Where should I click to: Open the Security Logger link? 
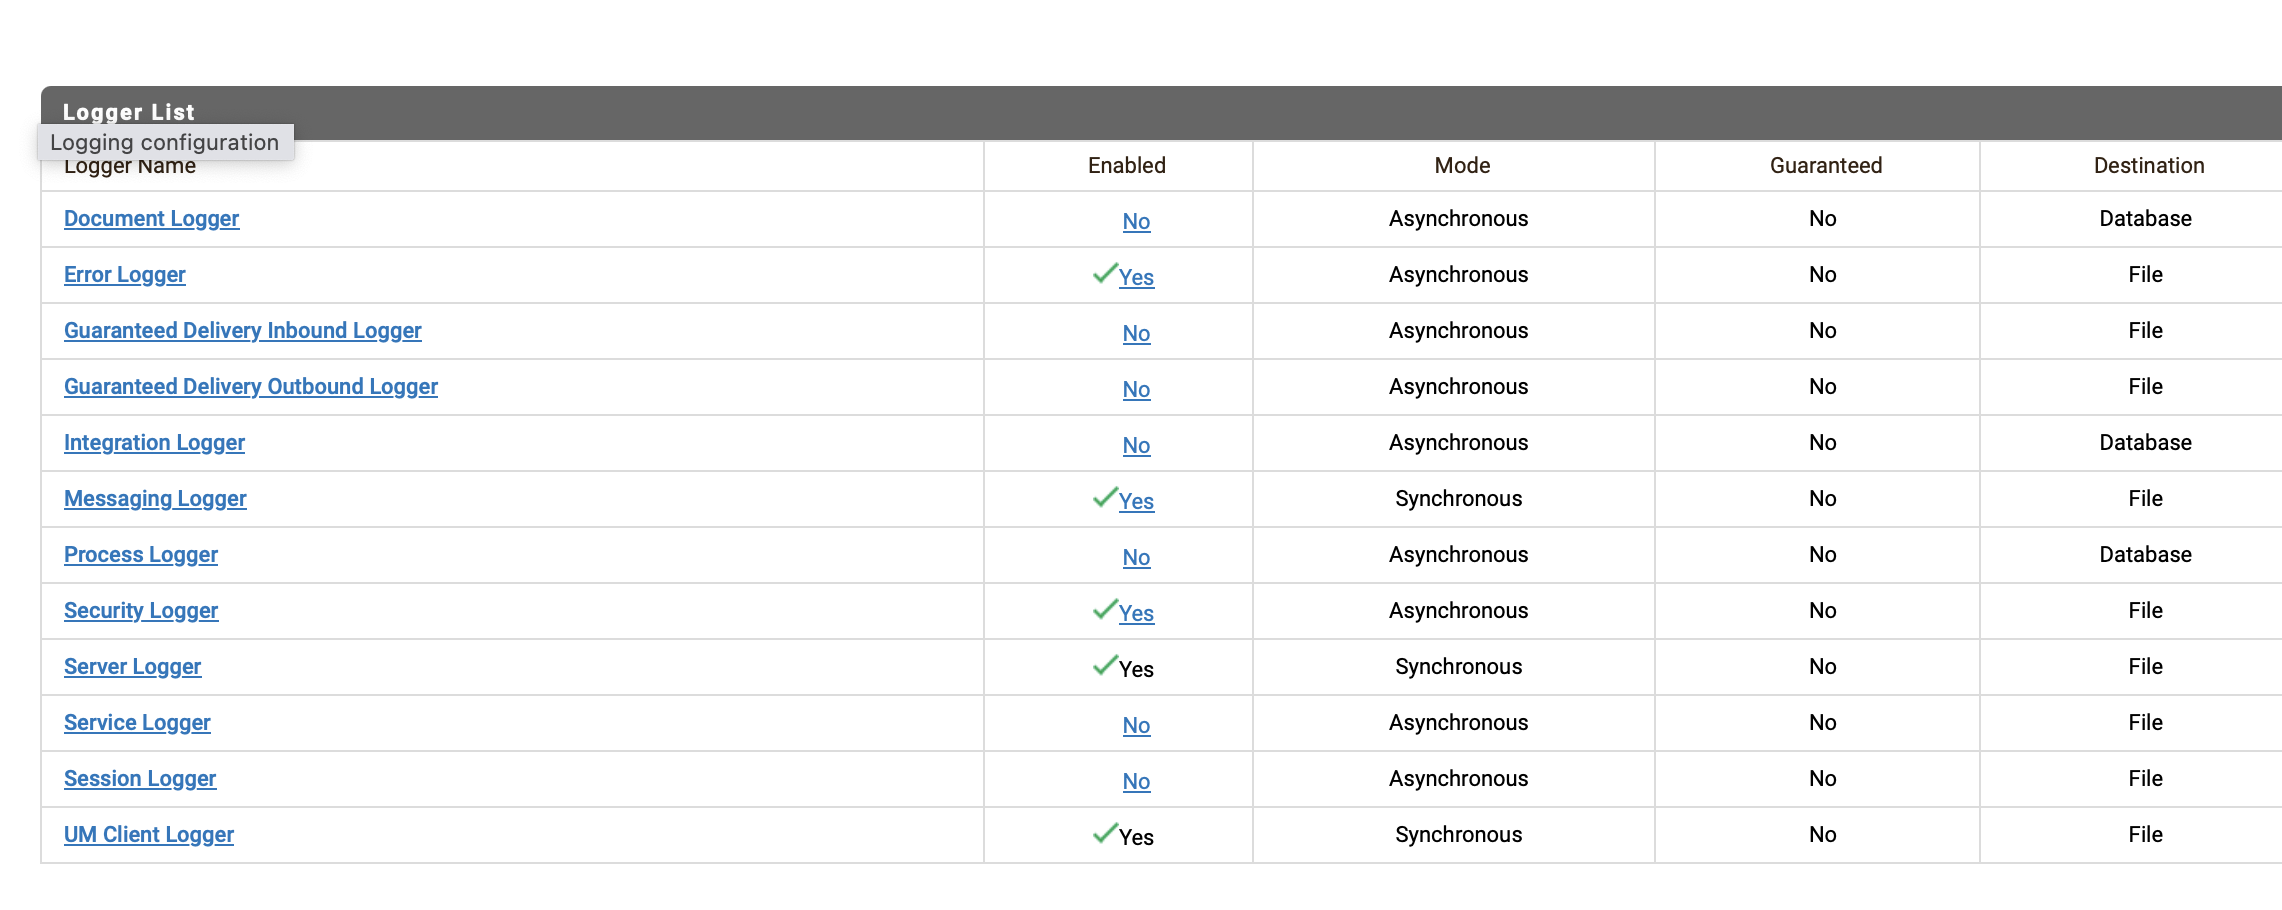[x=140, y=610]
